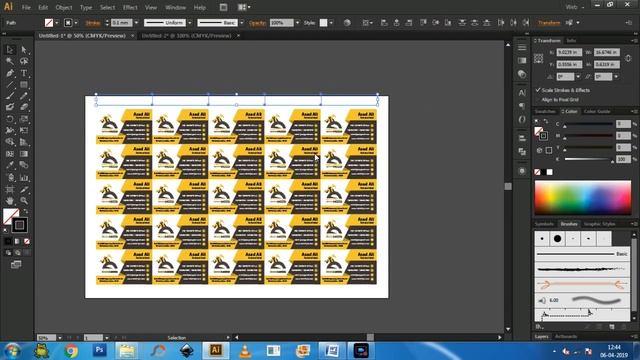
Task: Select the Direct Selection tool
Action: tap(24, 49)
